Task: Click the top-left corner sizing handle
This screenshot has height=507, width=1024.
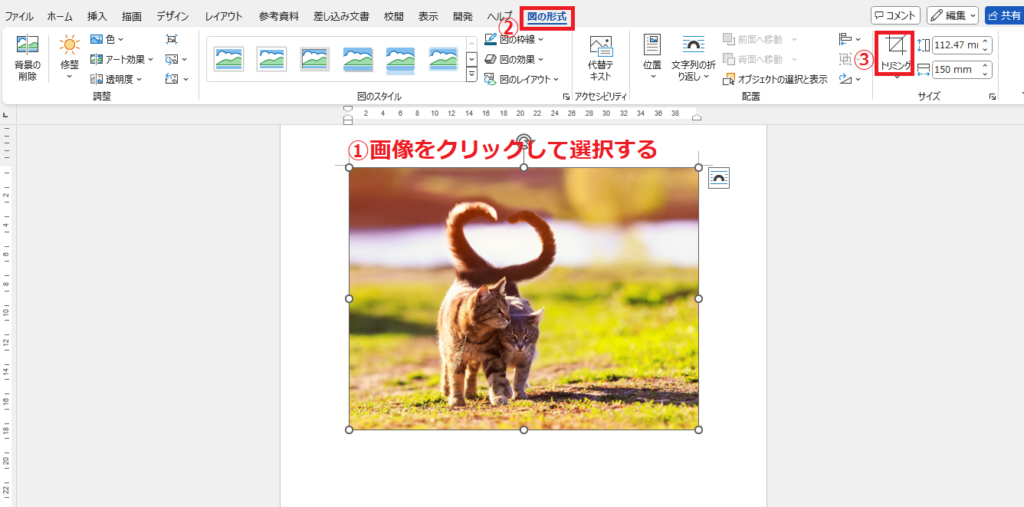Action: 349,167
